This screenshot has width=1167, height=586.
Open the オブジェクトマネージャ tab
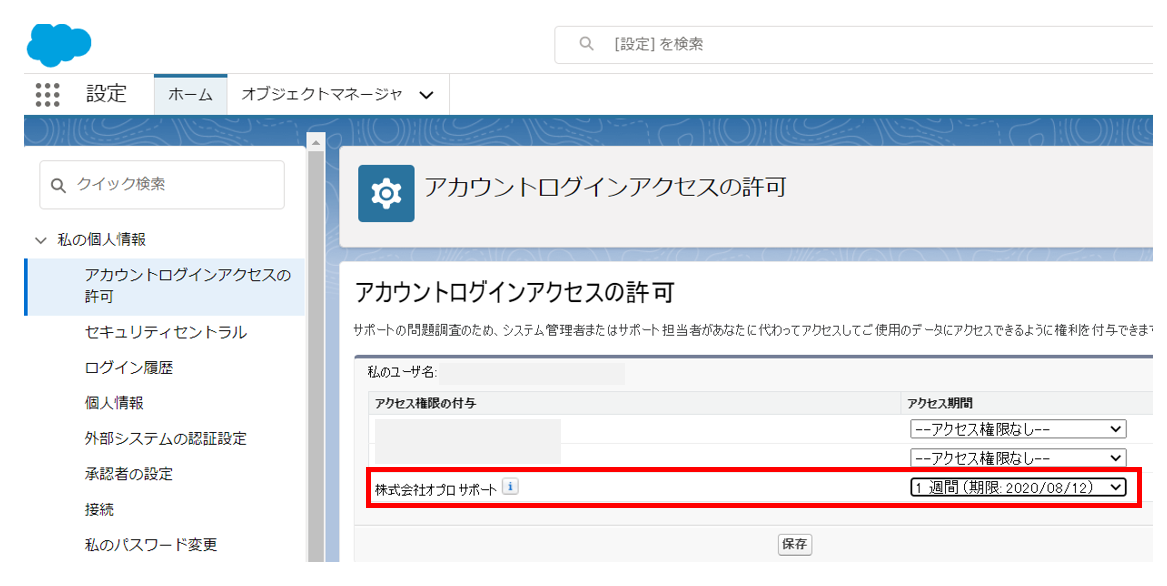(x=321, y=94)
